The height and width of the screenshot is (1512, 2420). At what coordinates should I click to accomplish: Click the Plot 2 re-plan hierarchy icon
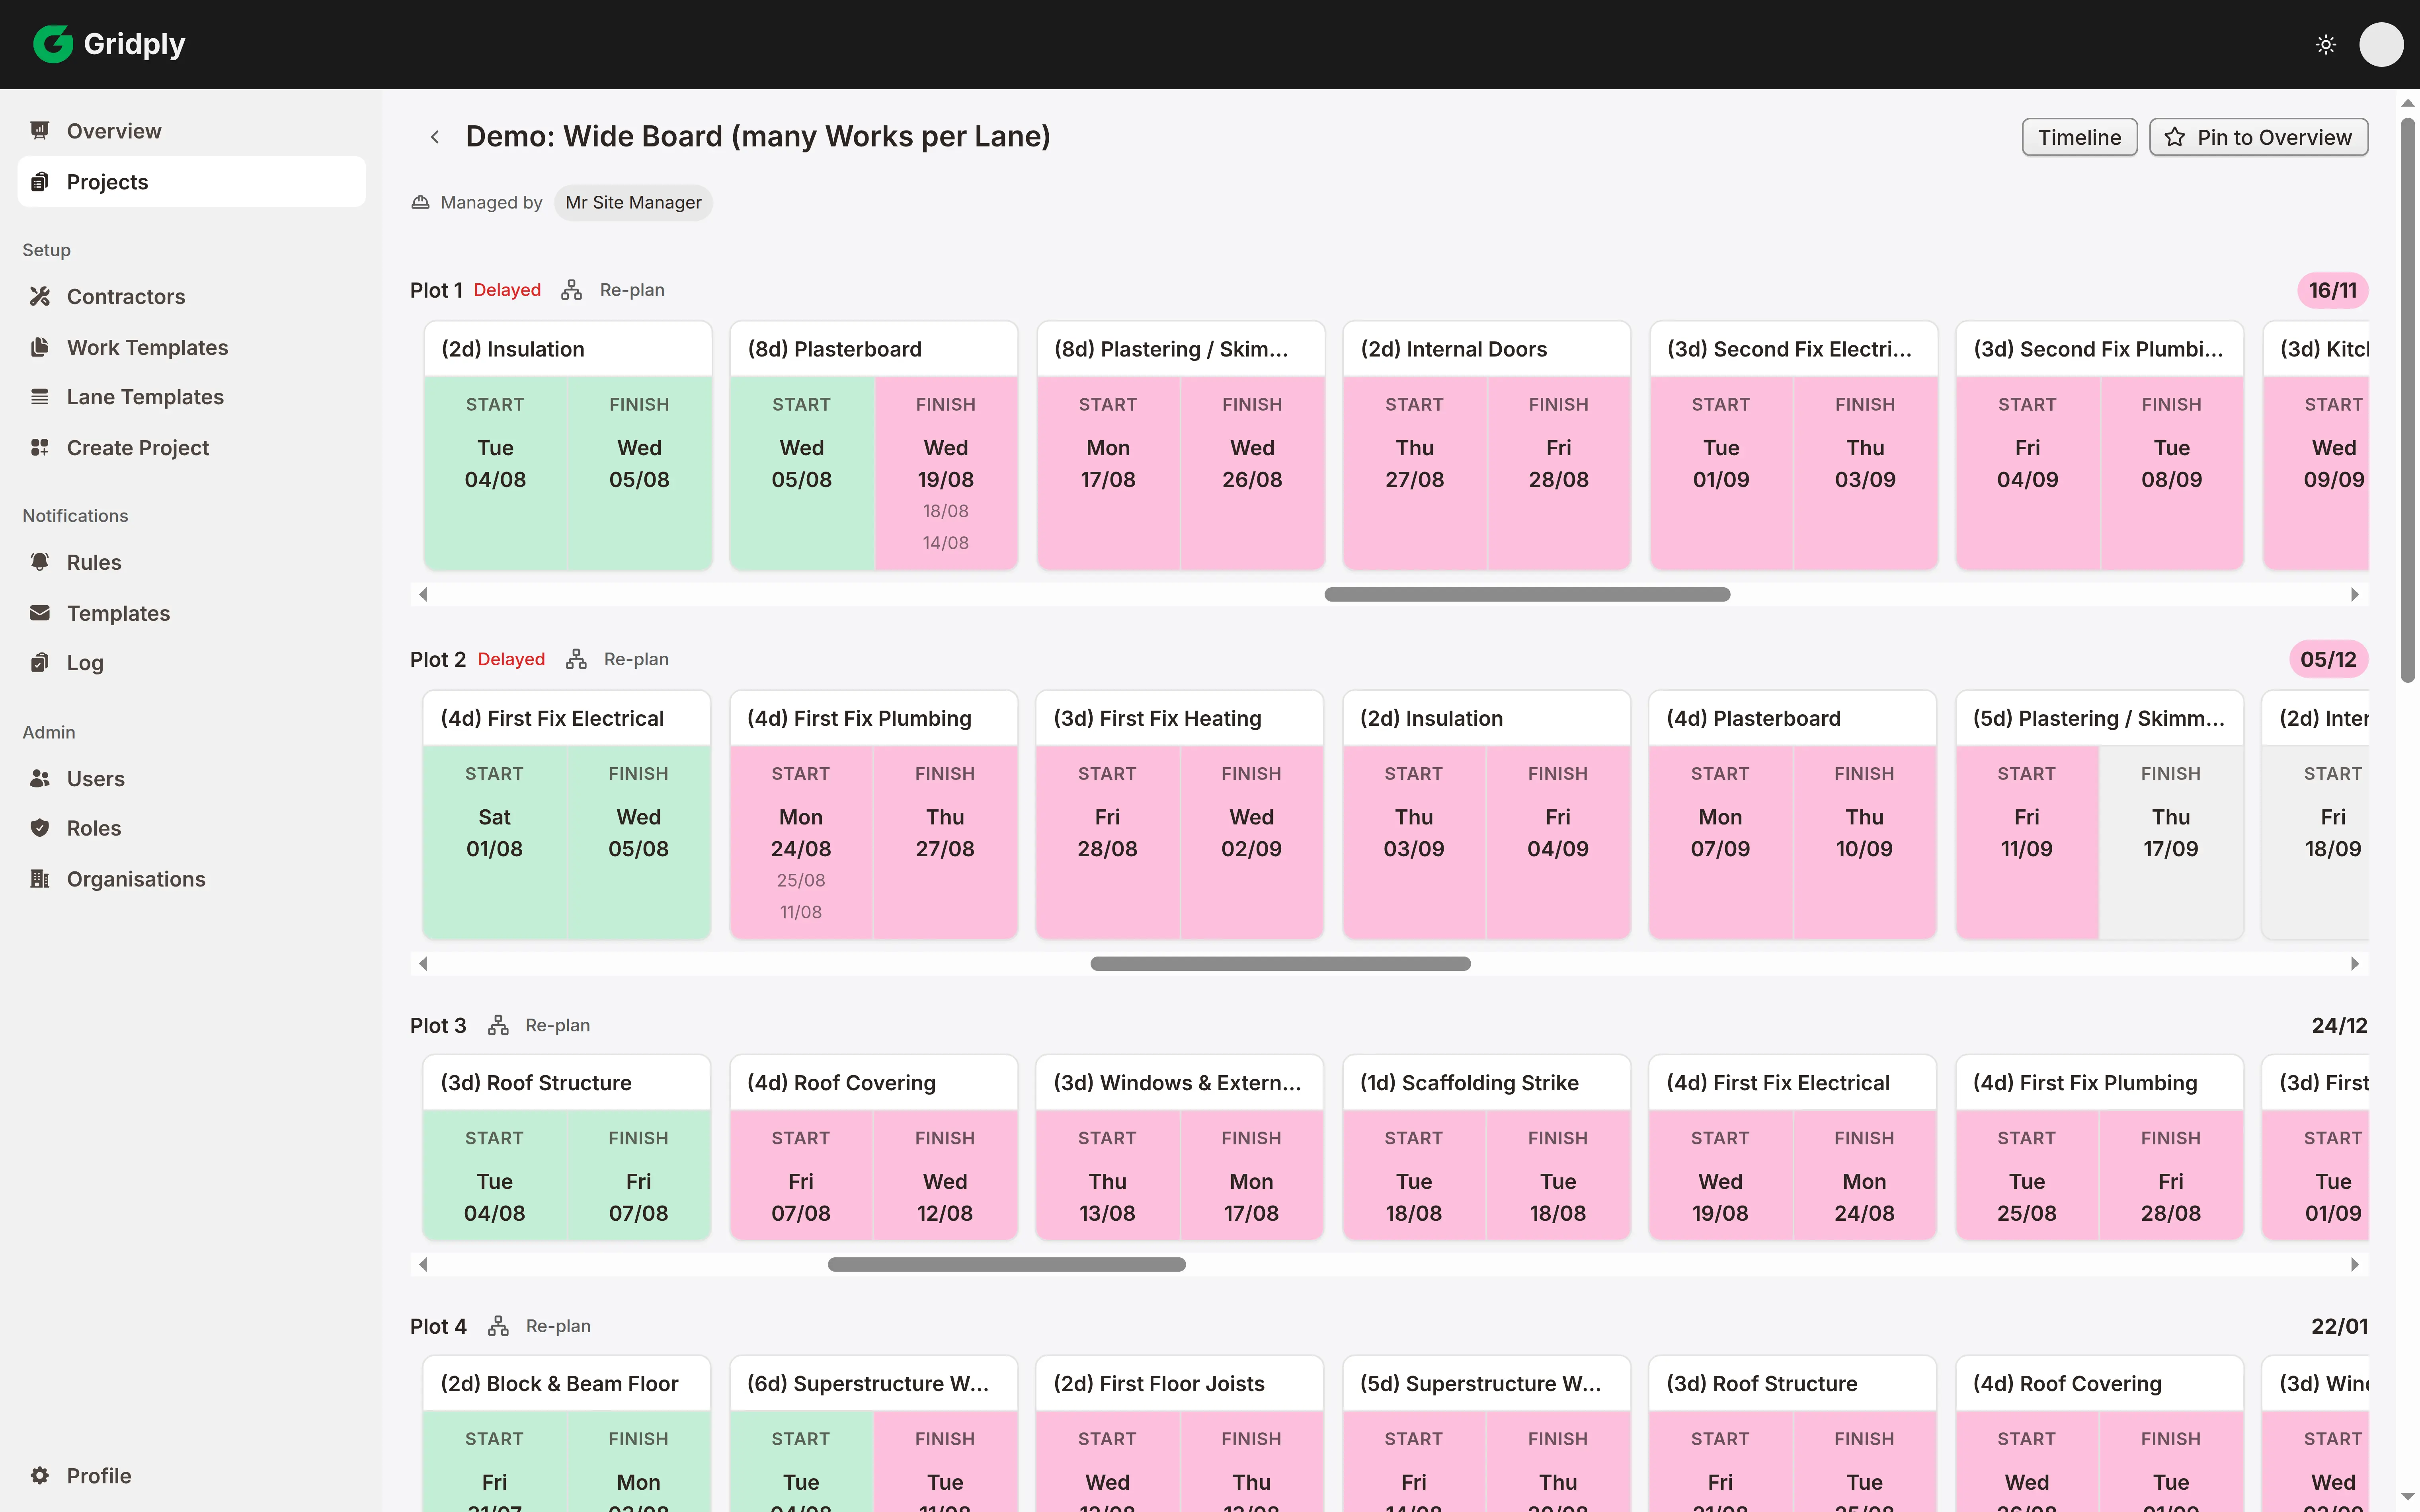click(576, 659)
